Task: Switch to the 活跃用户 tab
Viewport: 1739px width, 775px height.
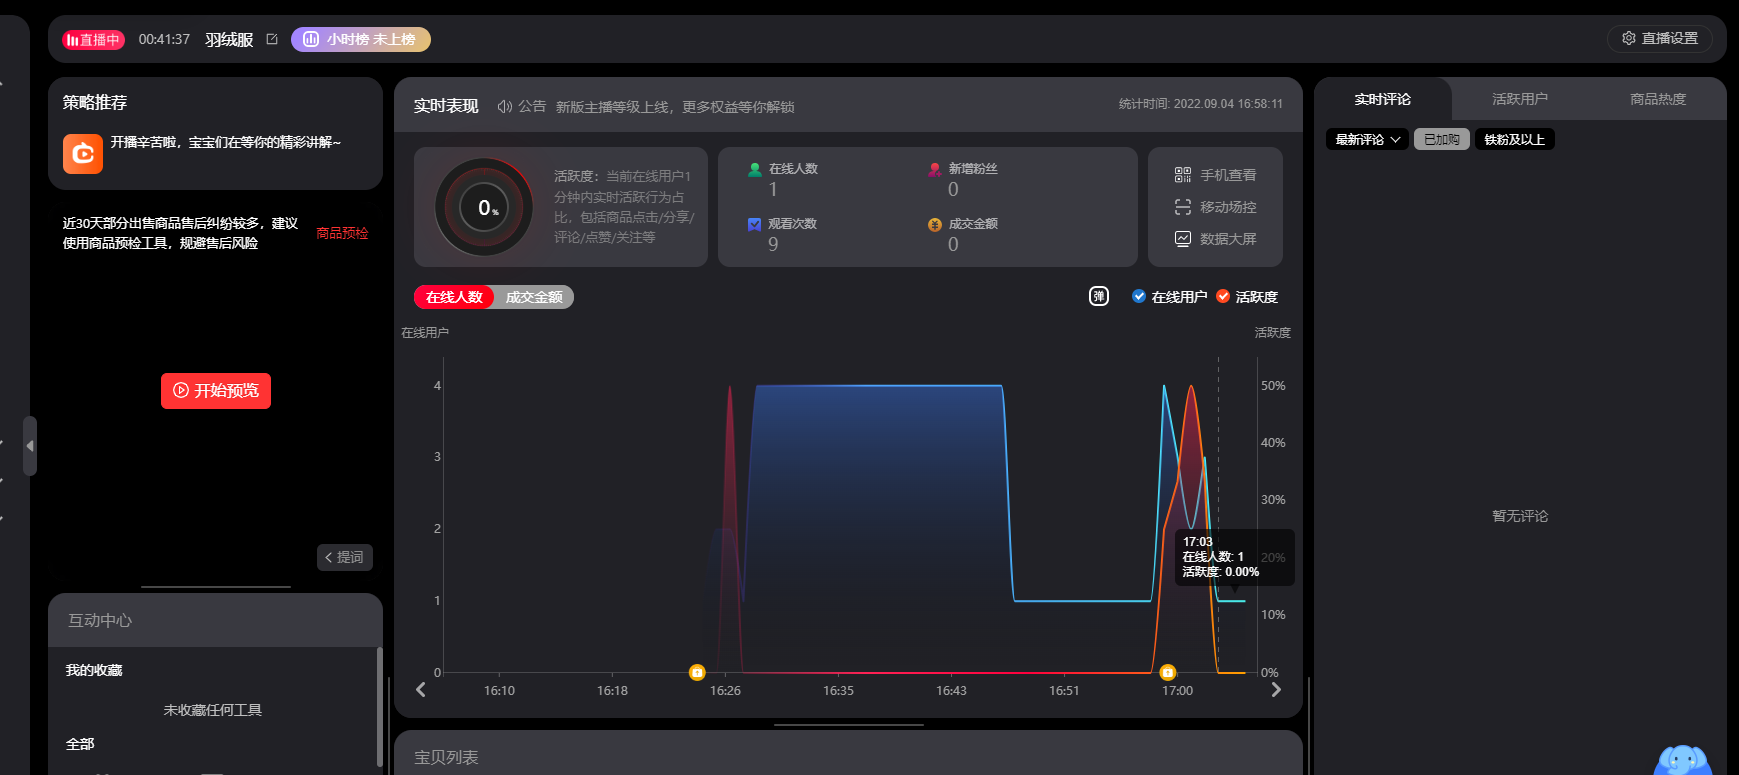Action: coord(1519,99)
